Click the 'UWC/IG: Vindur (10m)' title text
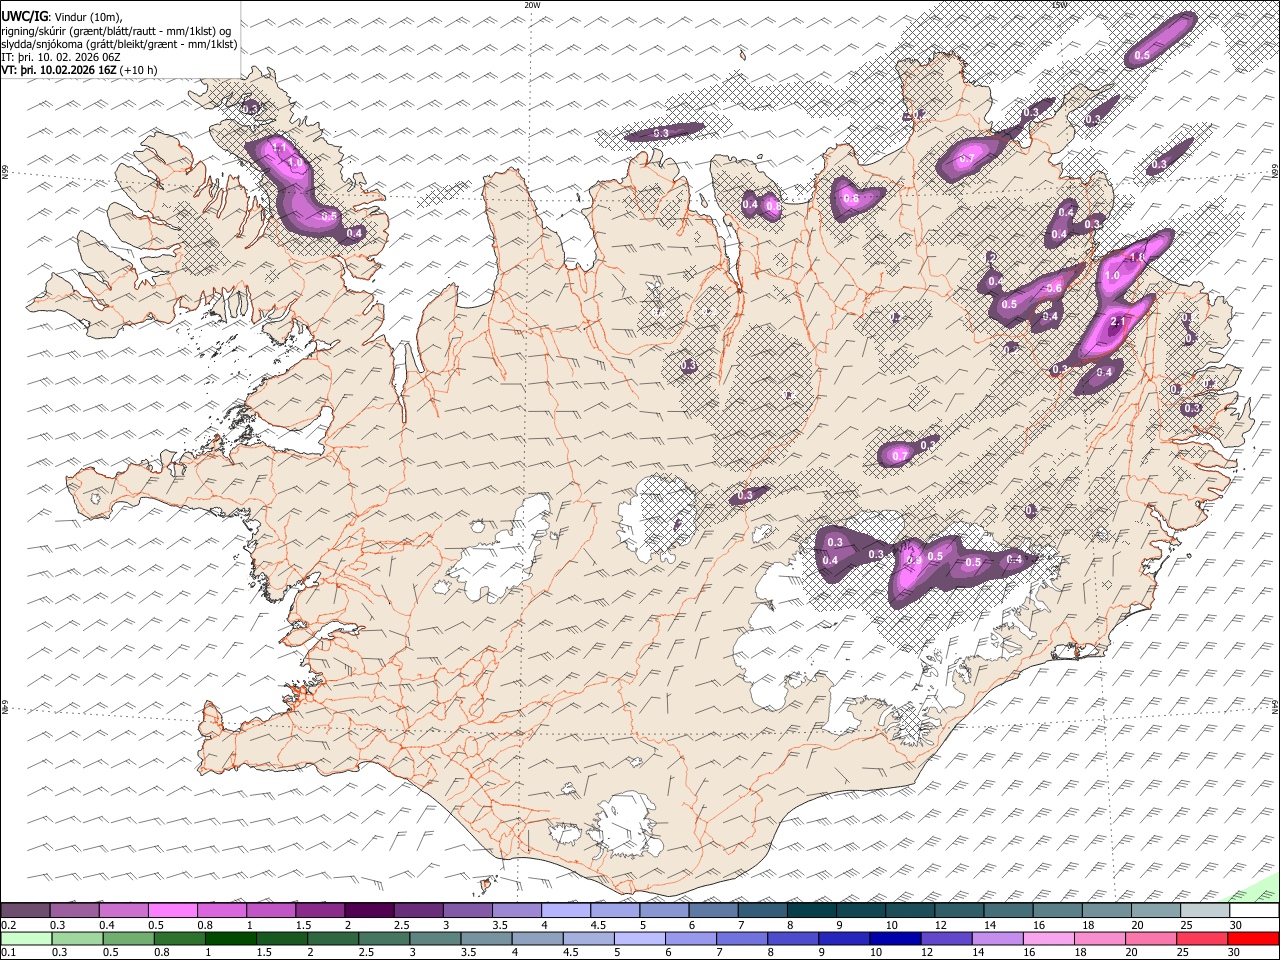This screenshot has width=1280, height=960. (x=62, y=16)
